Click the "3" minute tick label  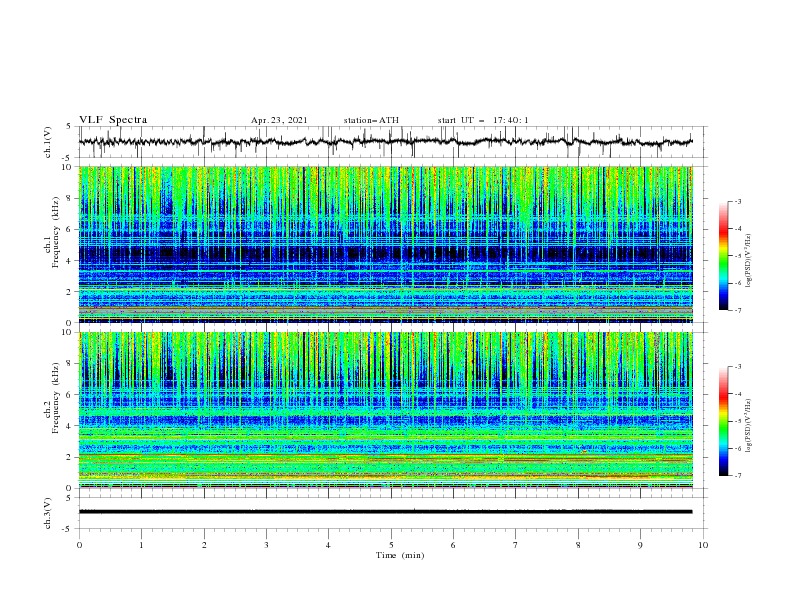pos(266,545)
